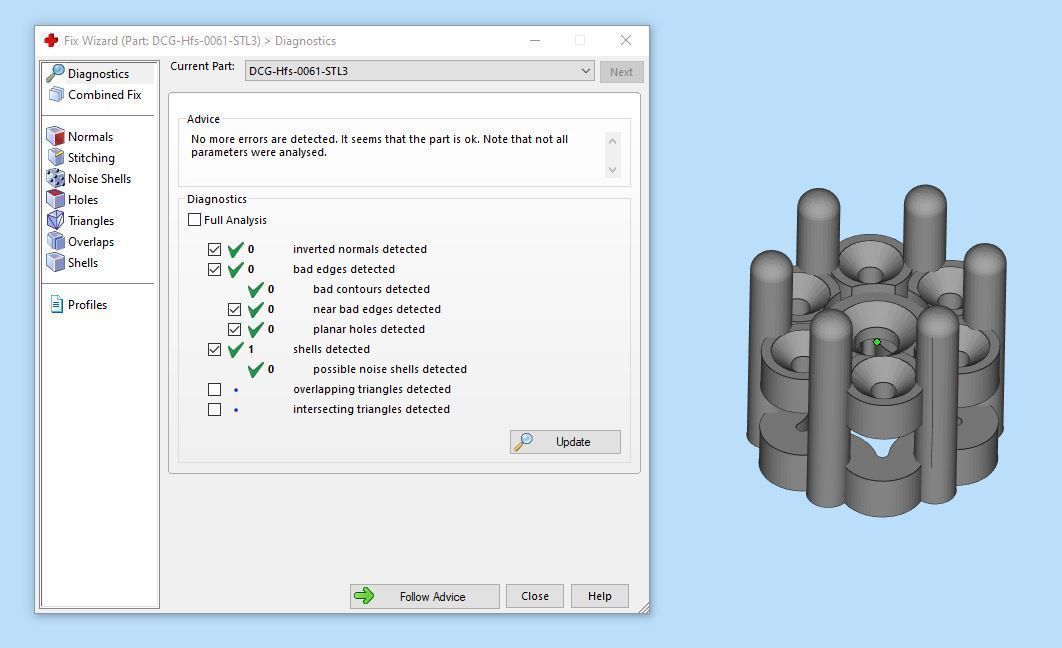
Task: Click the Overlaps page label
Action: (x=91, y=242)
